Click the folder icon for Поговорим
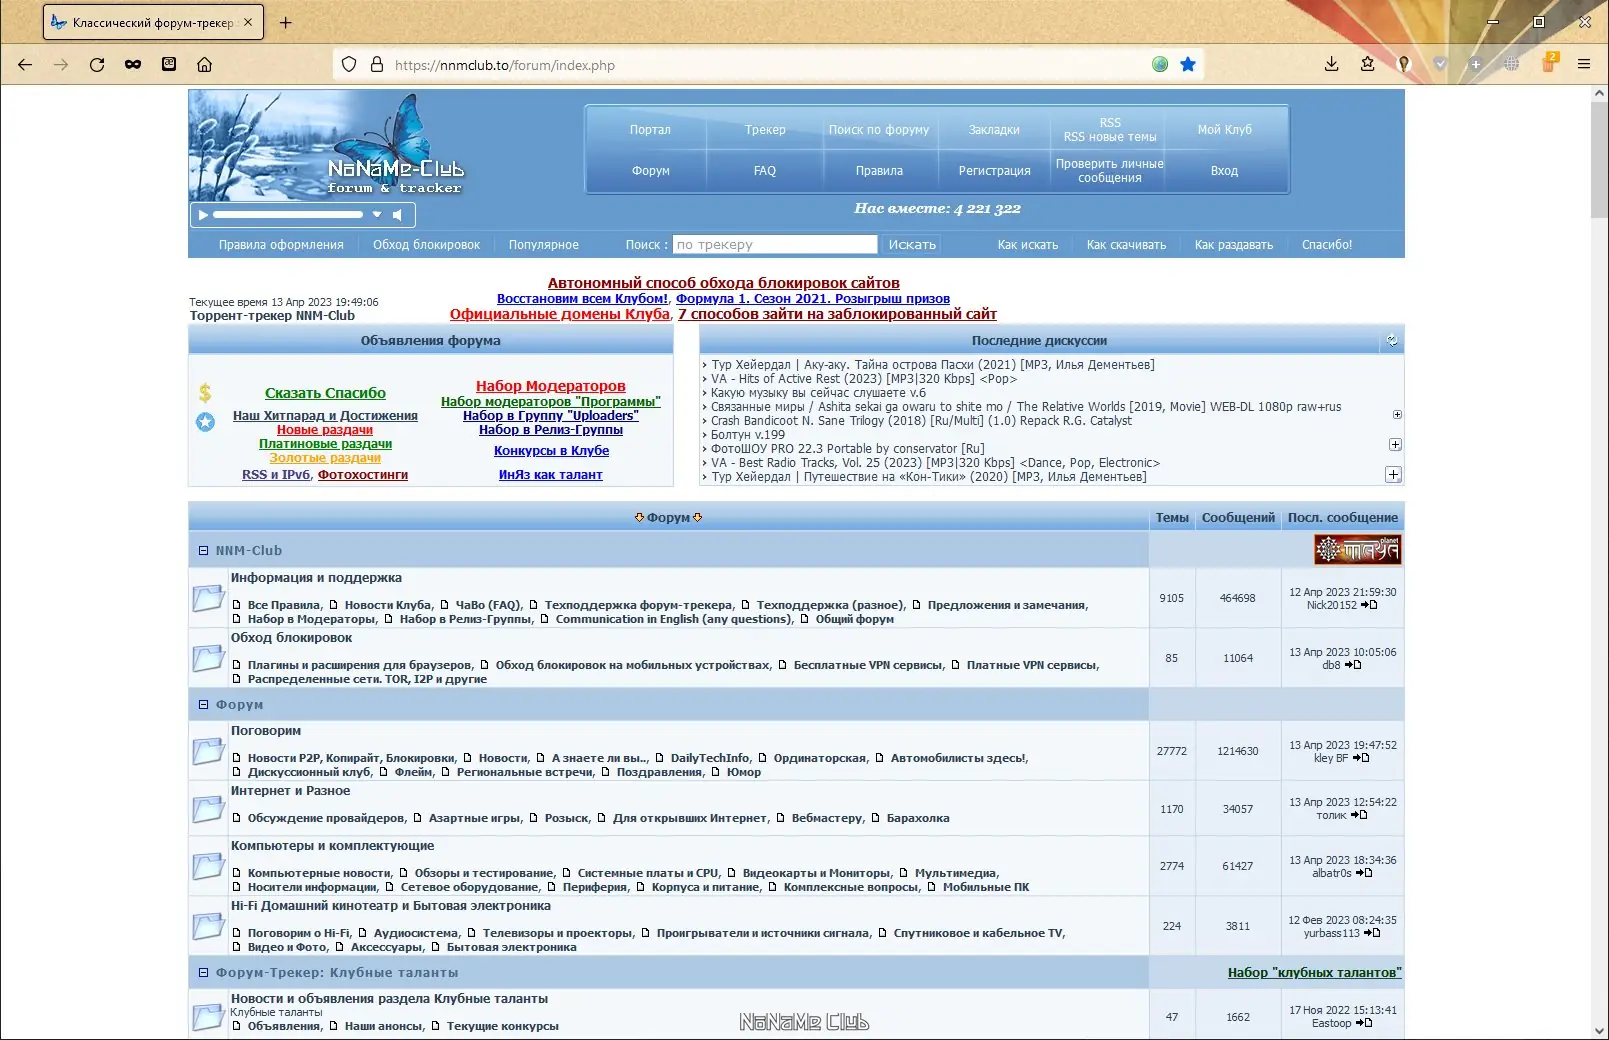This screenshot has height=1040, width=1609. pyautogui.click(x=208, y=750)
